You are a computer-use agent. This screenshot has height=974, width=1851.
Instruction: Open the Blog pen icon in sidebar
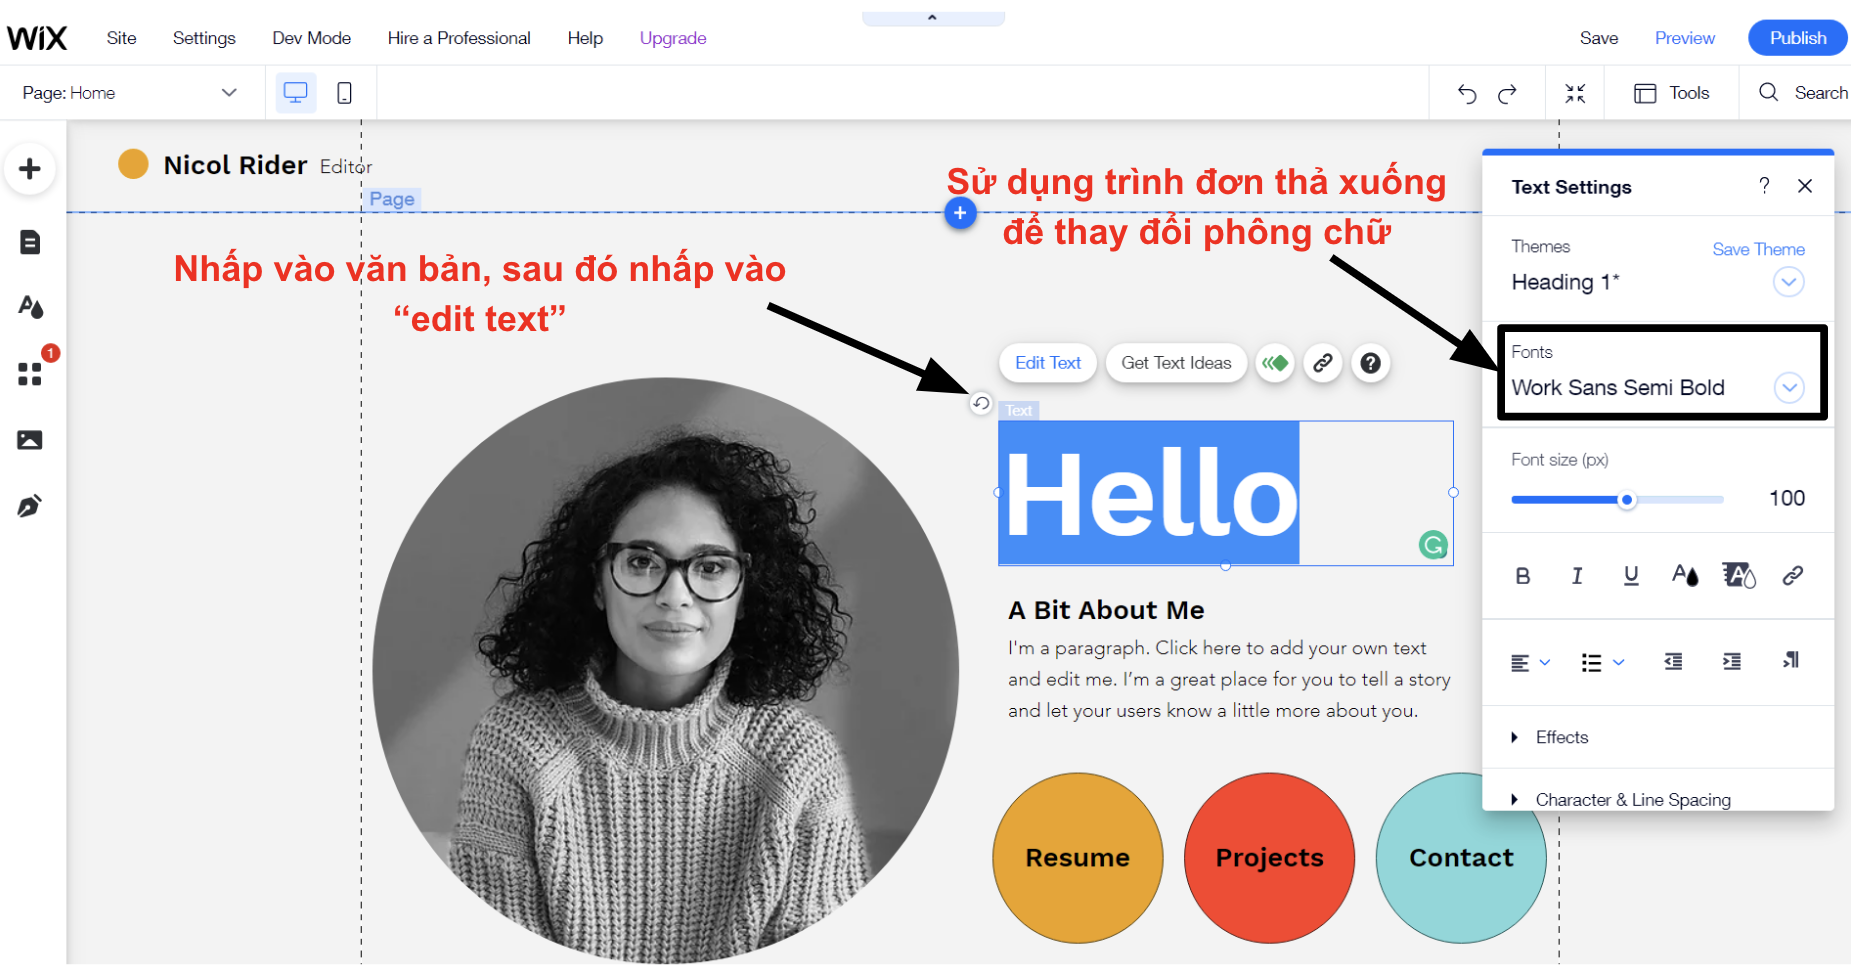click(30, 506)
